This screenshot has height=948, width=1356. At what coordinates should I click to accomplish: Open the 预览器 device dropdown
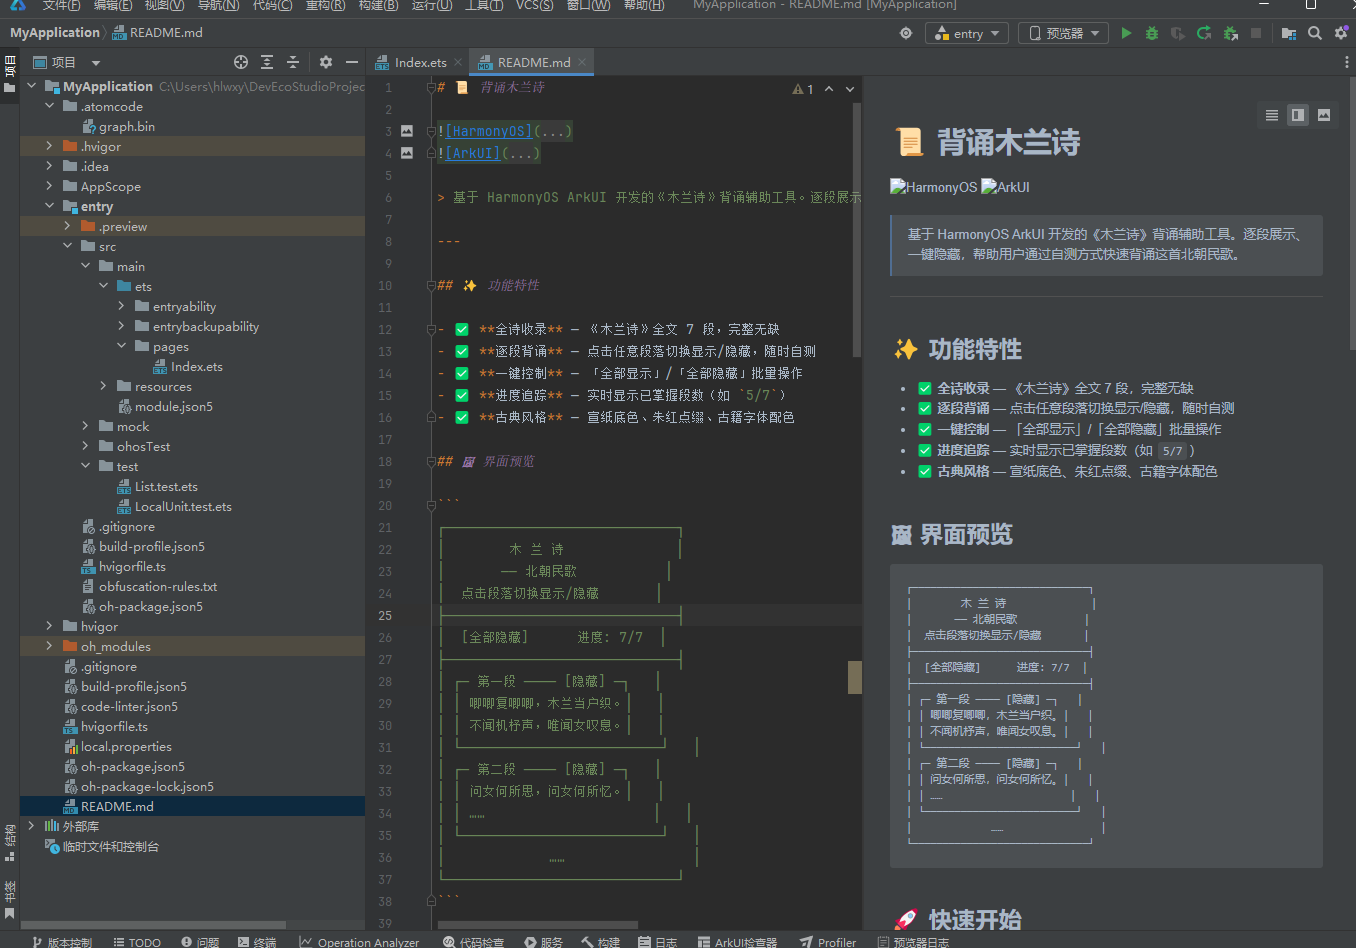1063,33
